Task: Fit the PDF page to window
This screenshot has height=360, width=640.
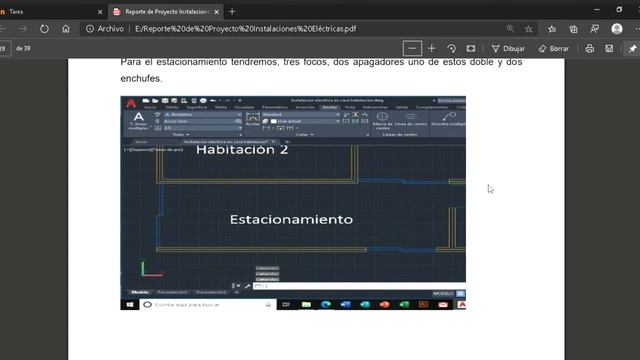Action: 471,49
